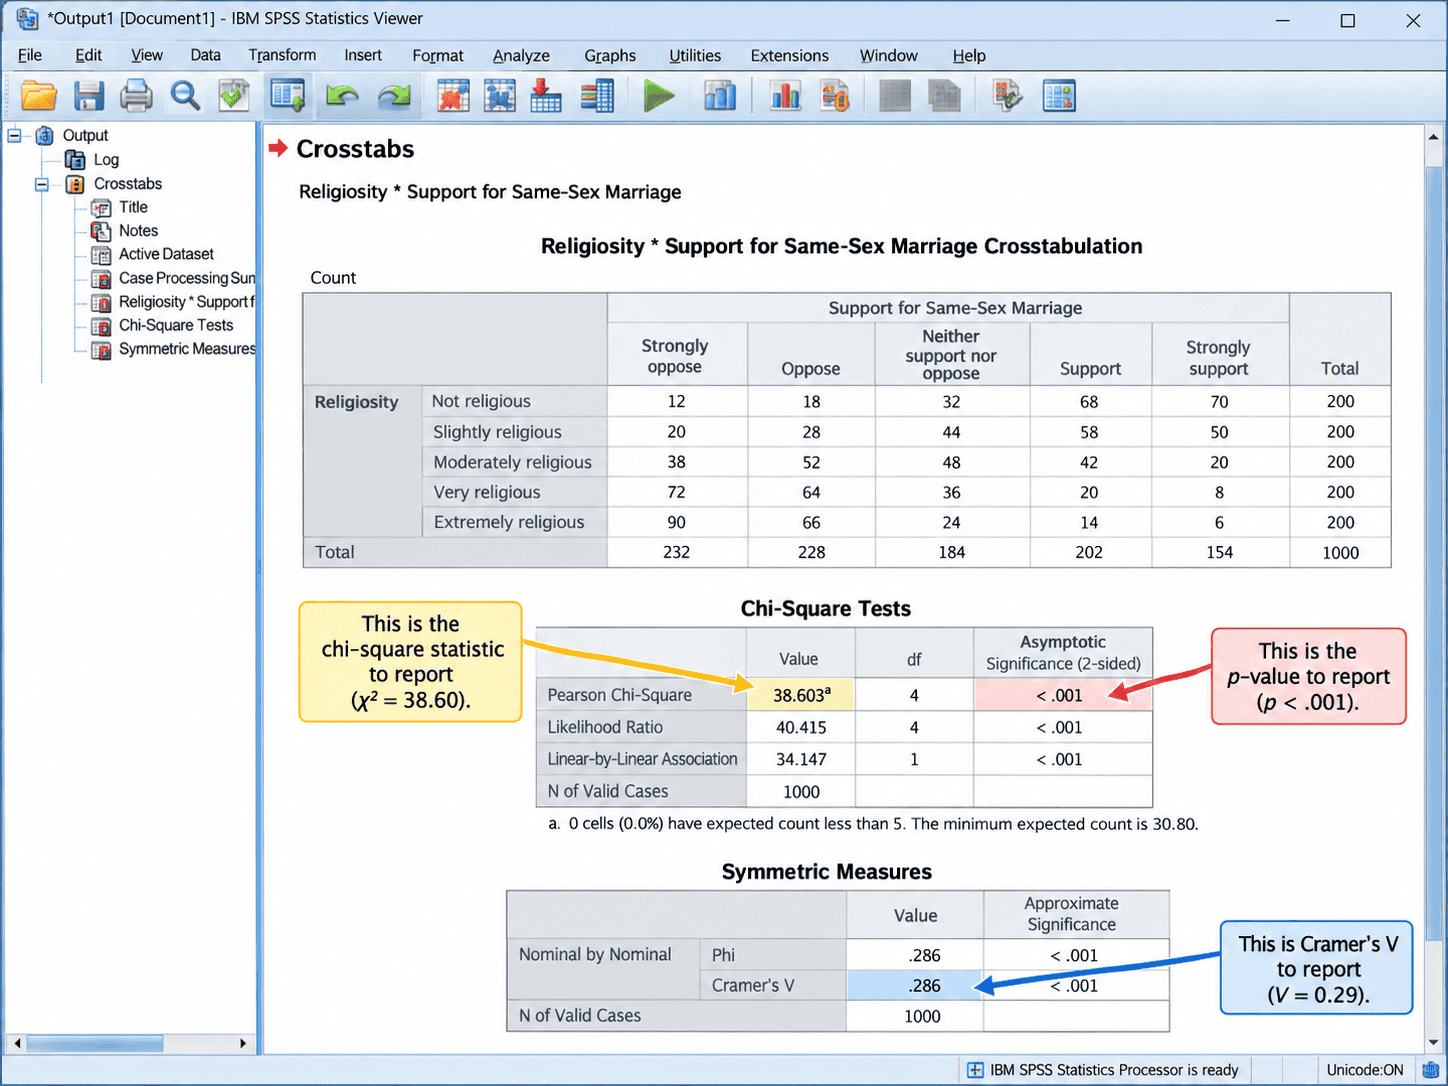Click the orange document stack toolbar icon
Viewport: 1448px width, 1086px height.
[835, 96]
